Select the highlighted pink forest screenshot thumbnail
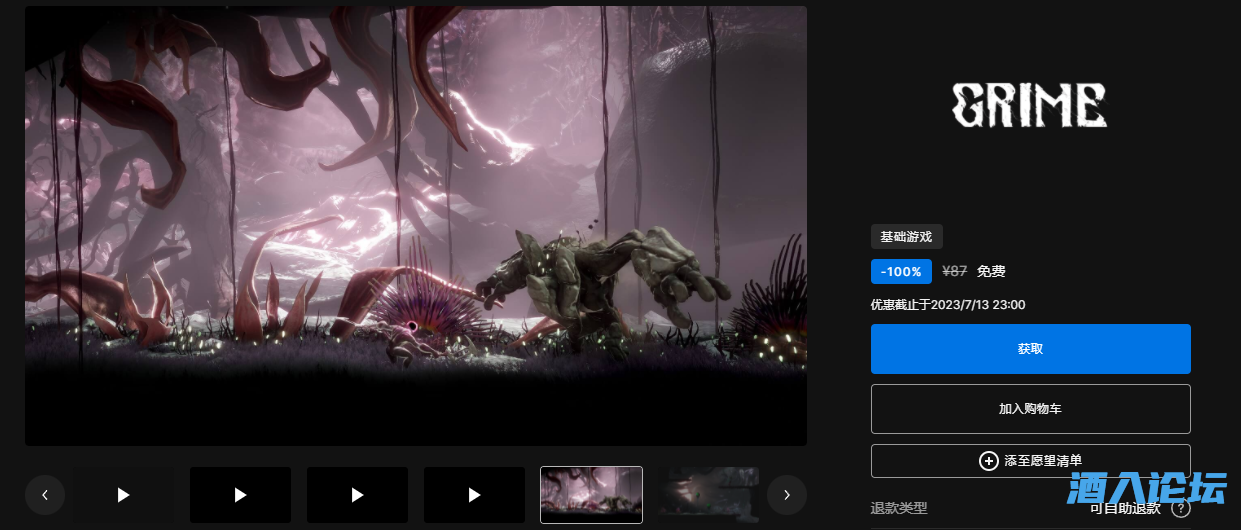The image size is (1241, 530). point(591,495)
